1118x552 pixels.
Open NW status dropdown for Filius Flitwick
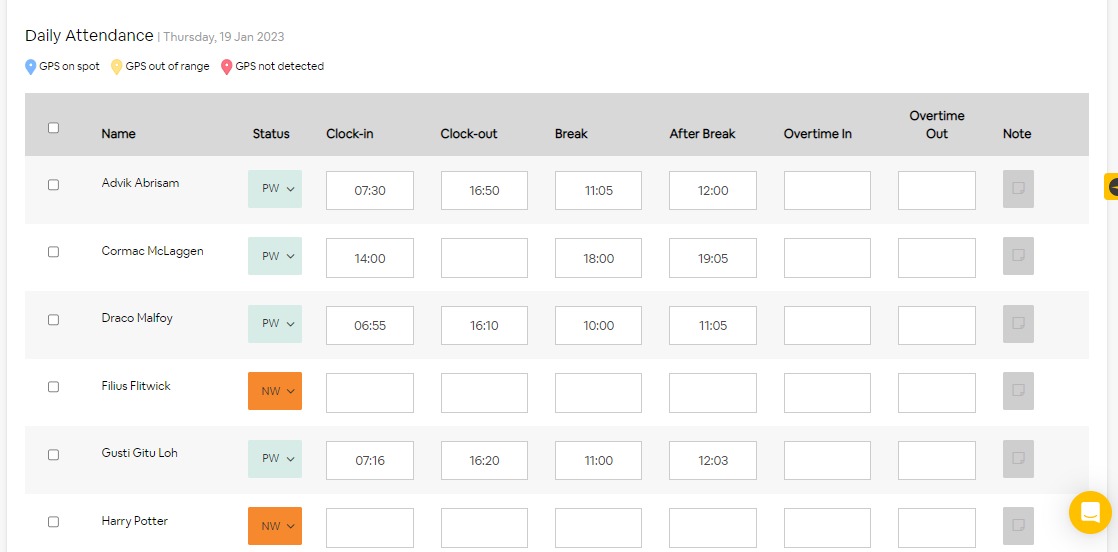(275, 391)
